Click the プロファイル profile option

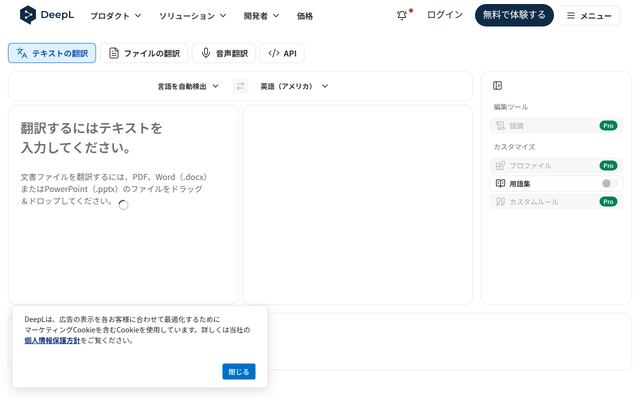tap(556, 166)
